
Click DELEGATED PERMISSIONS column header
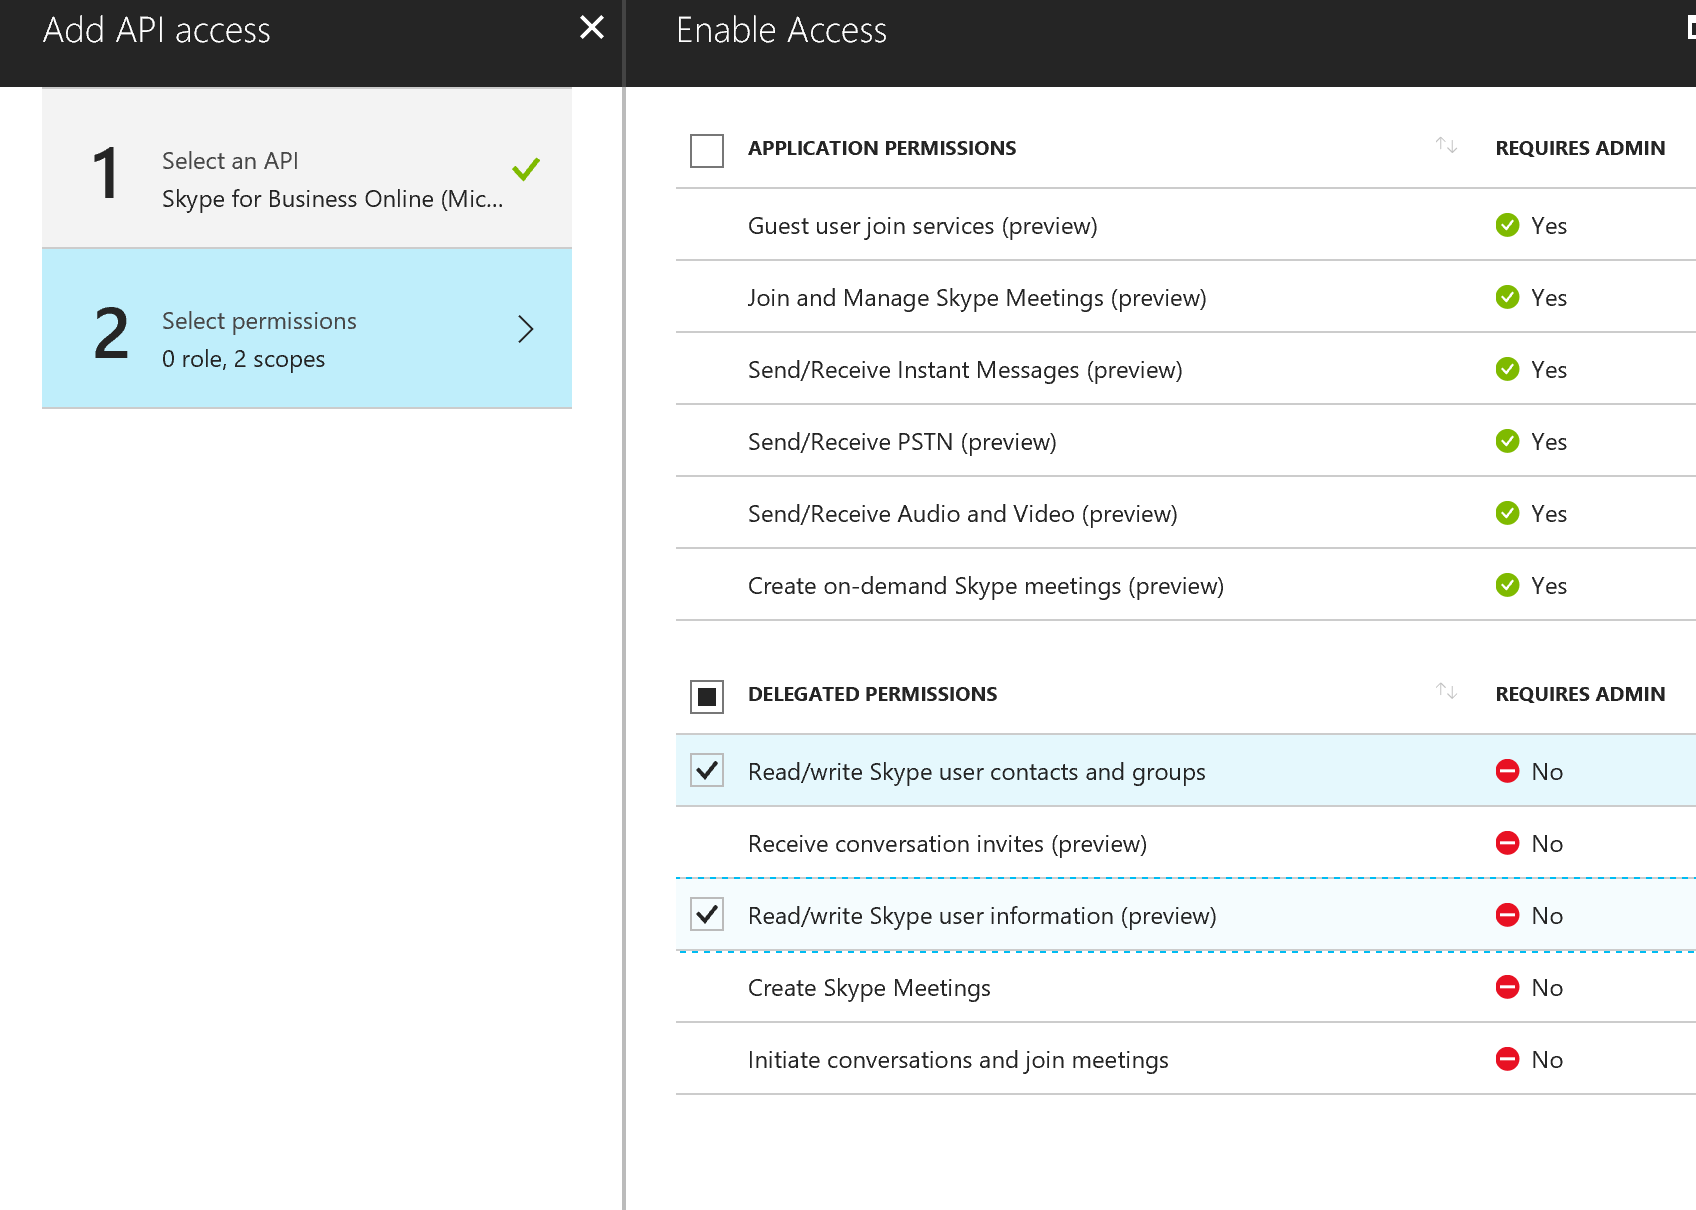click(872, 694)
